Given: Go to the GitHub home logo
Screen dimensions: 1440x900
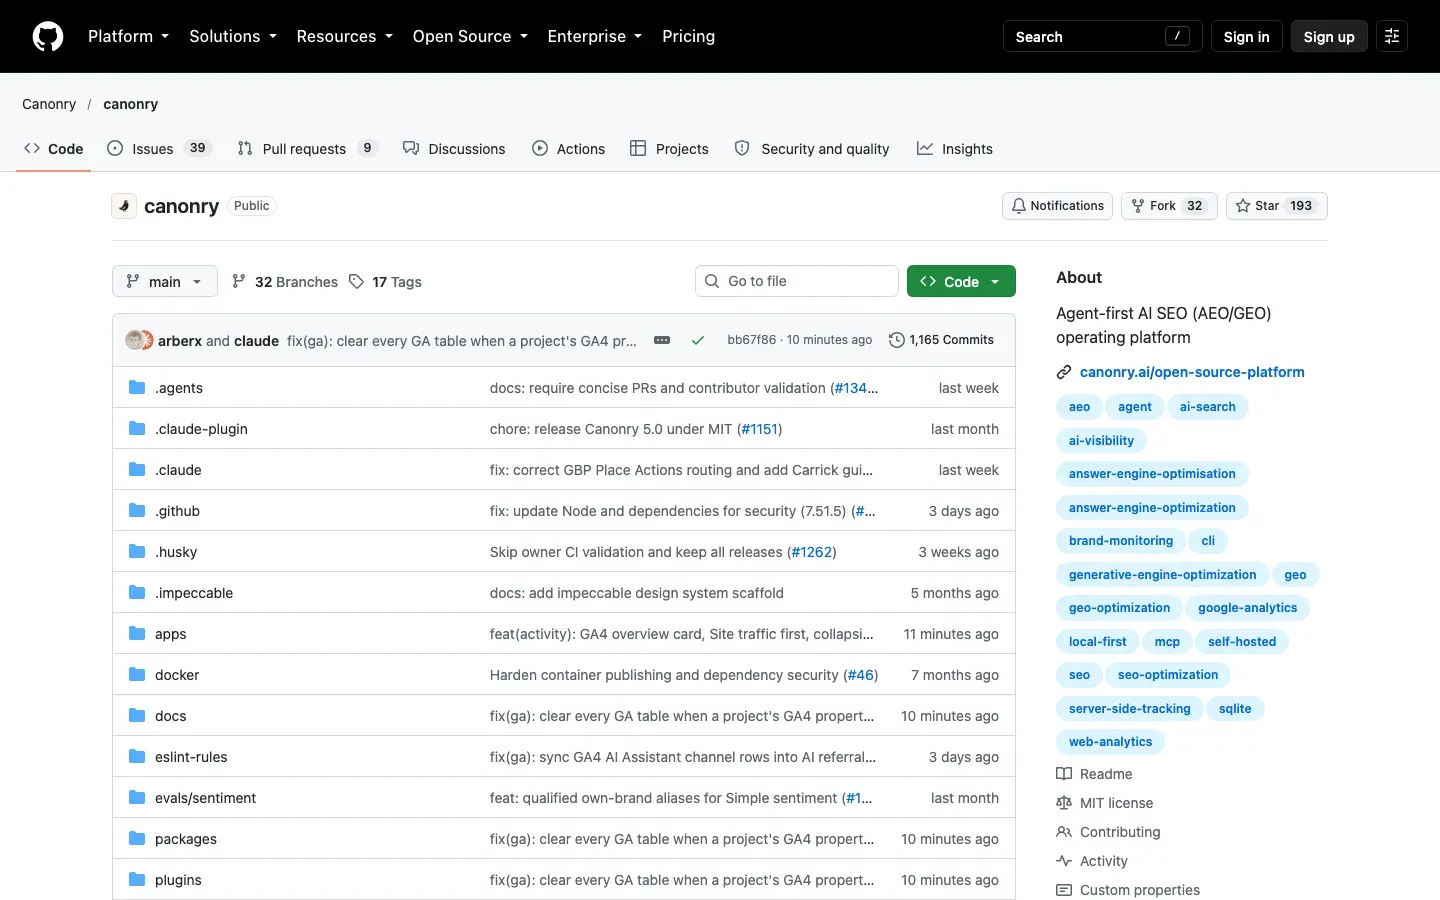Looking at the screenshot, I should (x=48, y=36).
